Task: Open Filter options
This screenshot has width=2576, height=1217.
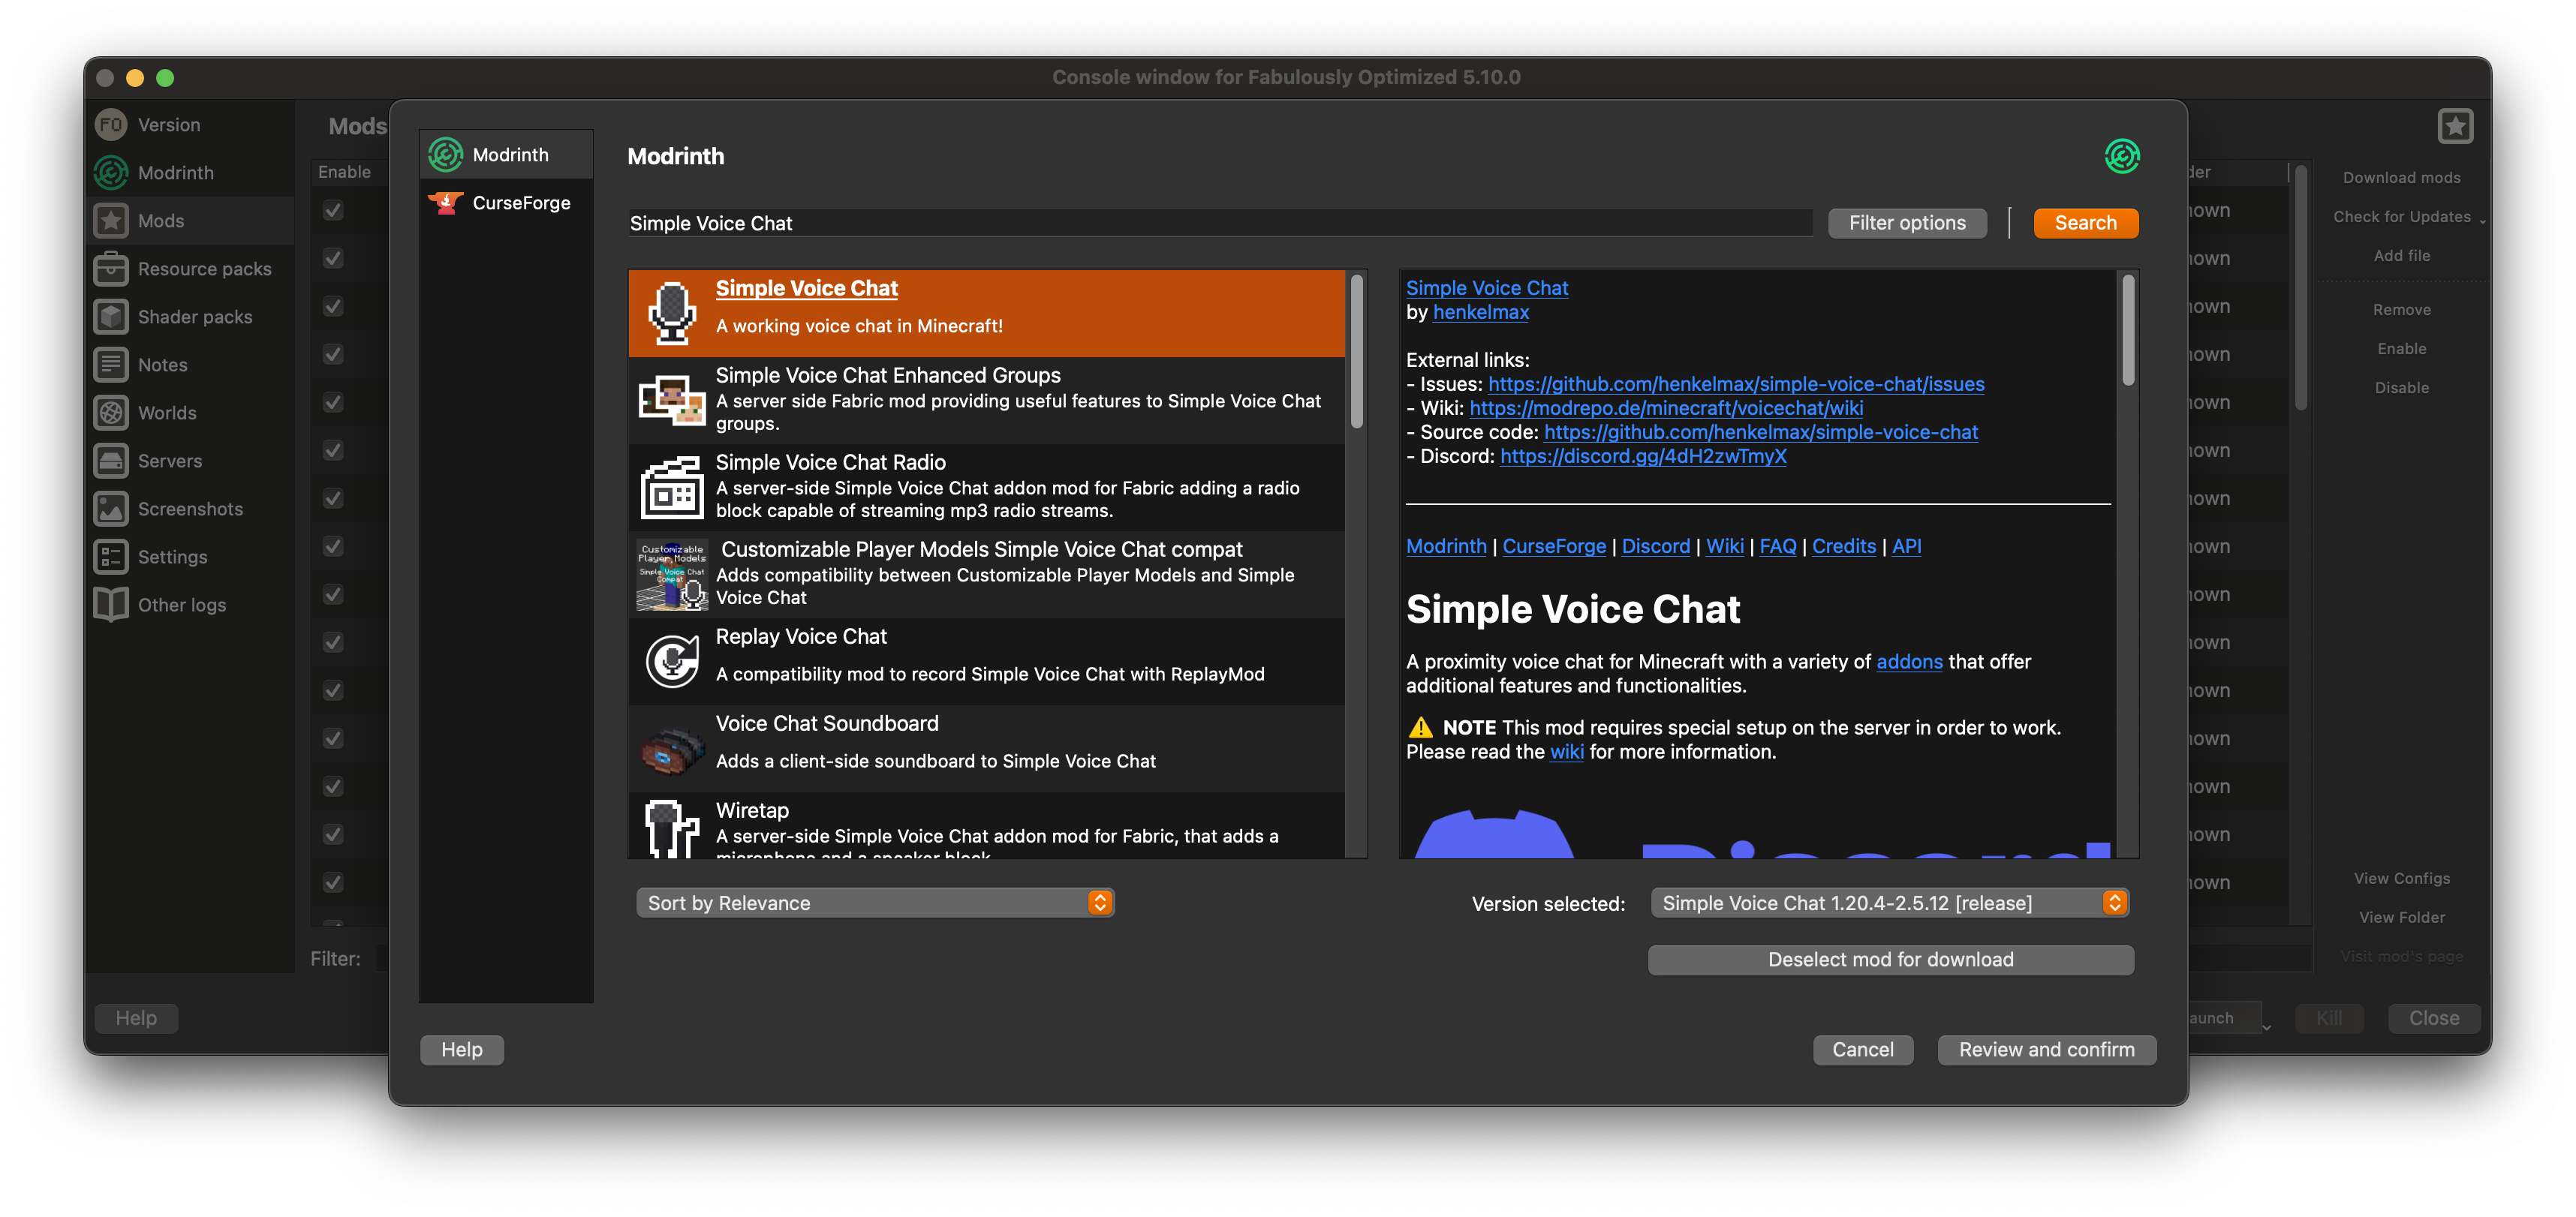Action: click(1906, 223)
